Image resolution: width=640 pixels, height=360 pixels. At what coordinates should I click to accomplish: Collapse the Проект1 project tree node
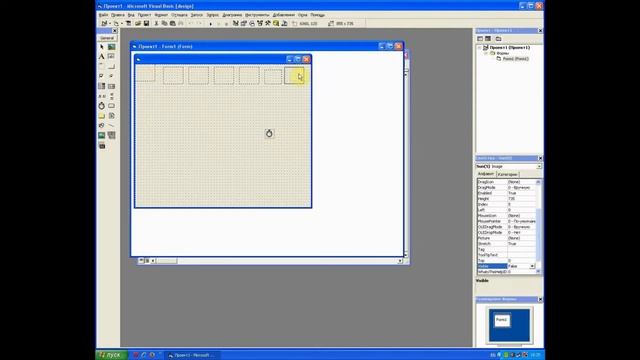480,48
